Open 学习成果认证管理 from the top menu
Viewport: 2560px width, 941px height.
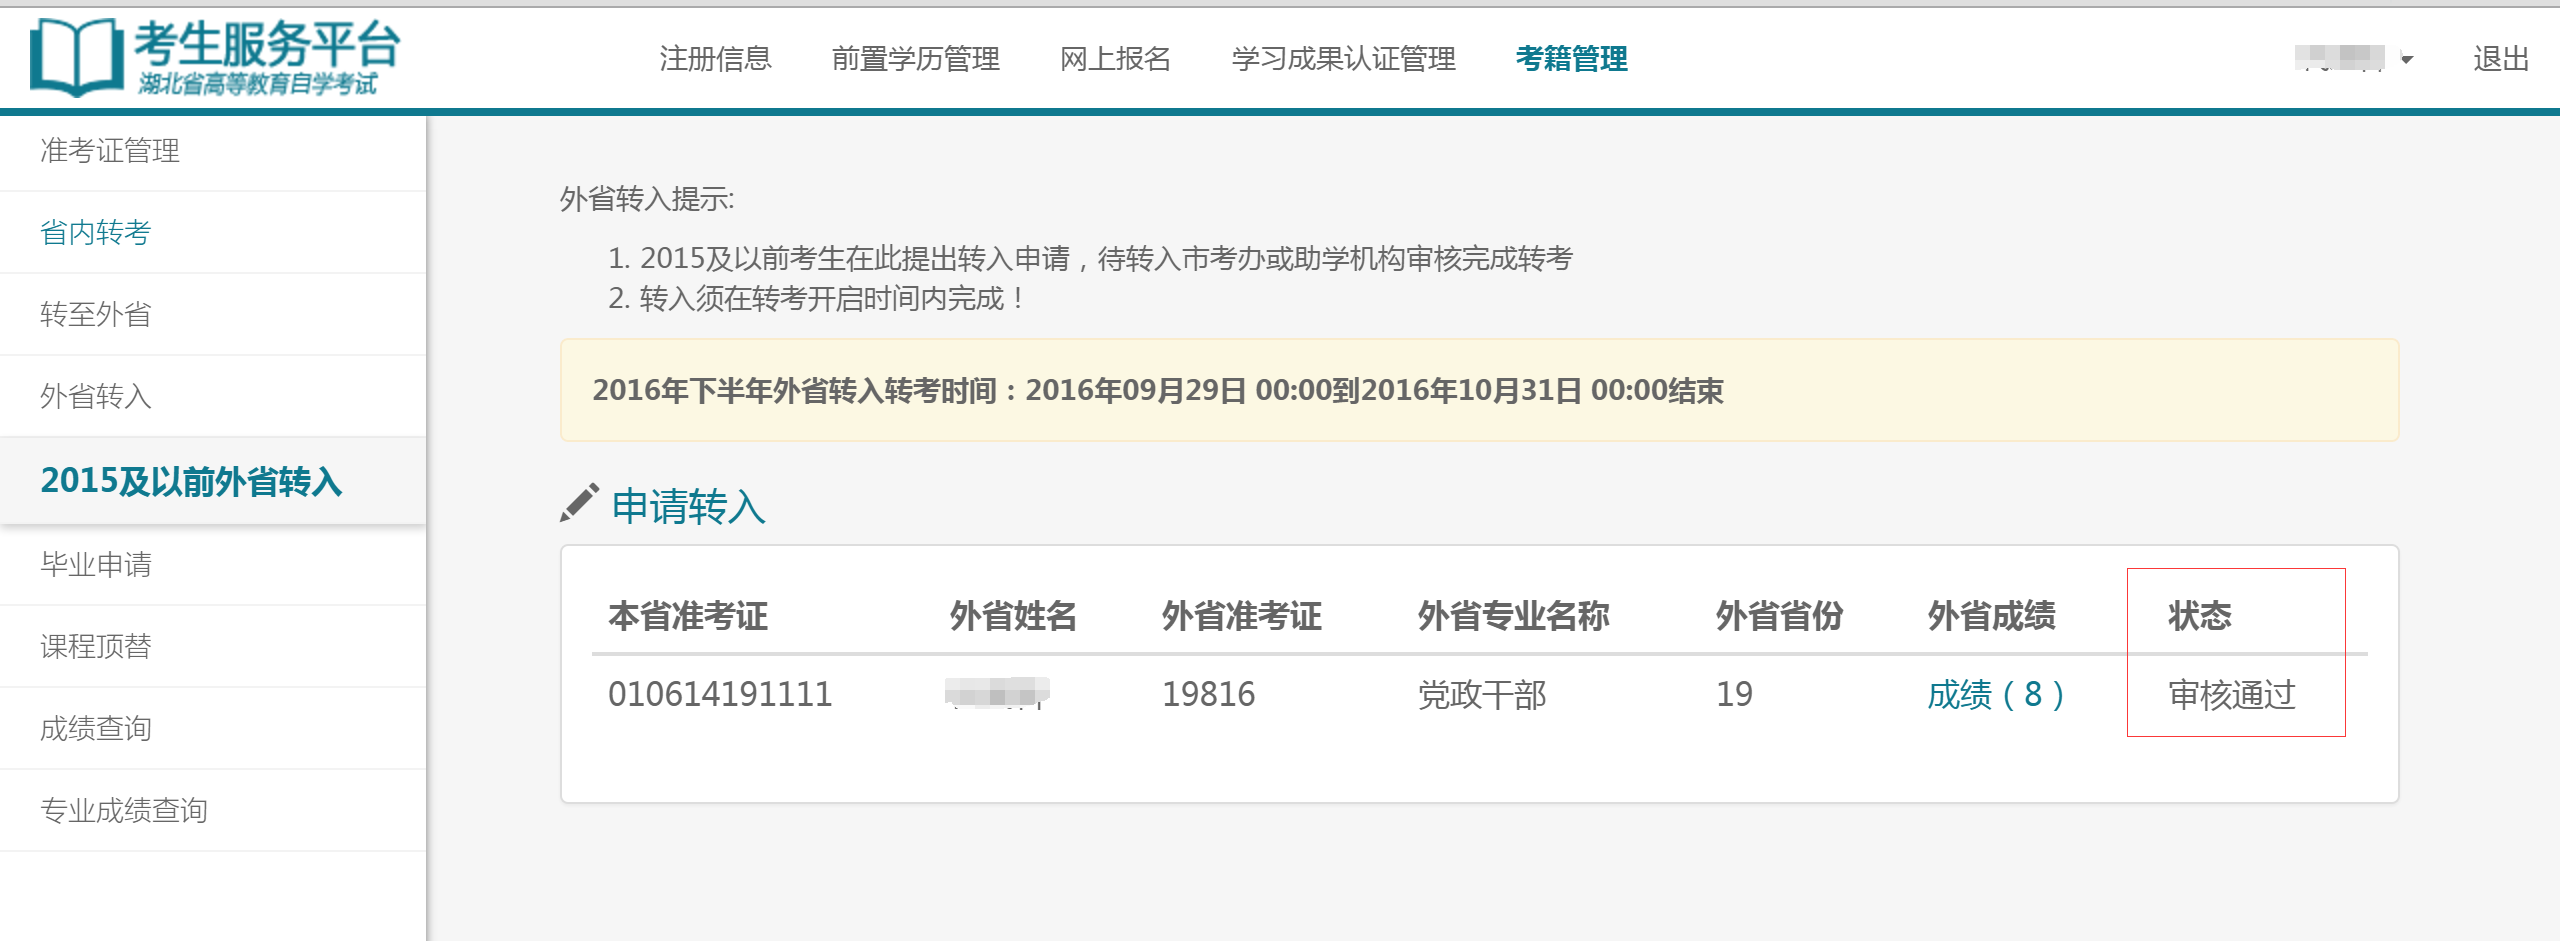coord(1343,59)
